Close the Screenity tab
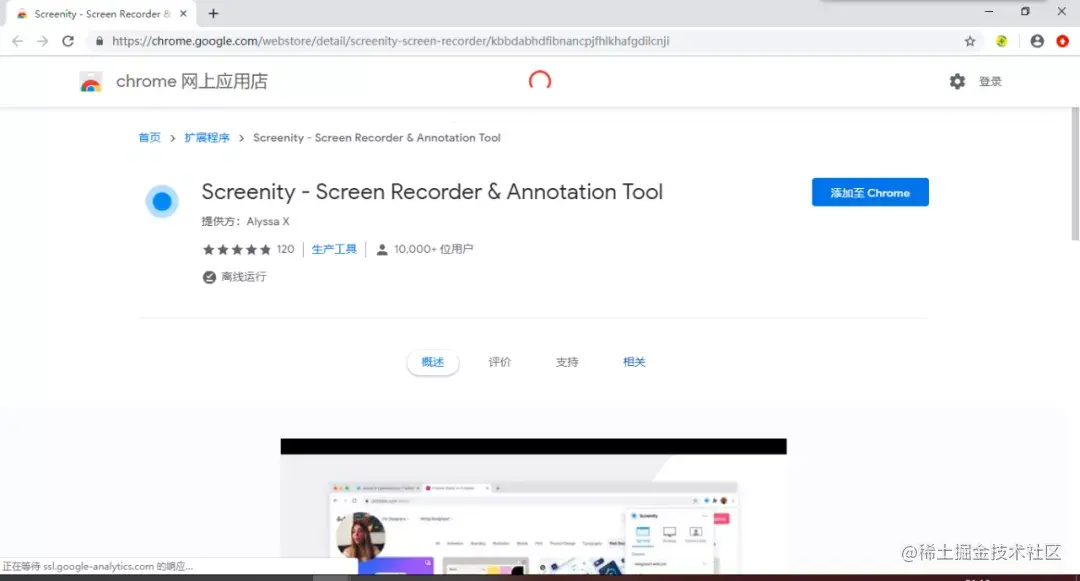This screenshot has width=1080, height=581. coord(183,13)
